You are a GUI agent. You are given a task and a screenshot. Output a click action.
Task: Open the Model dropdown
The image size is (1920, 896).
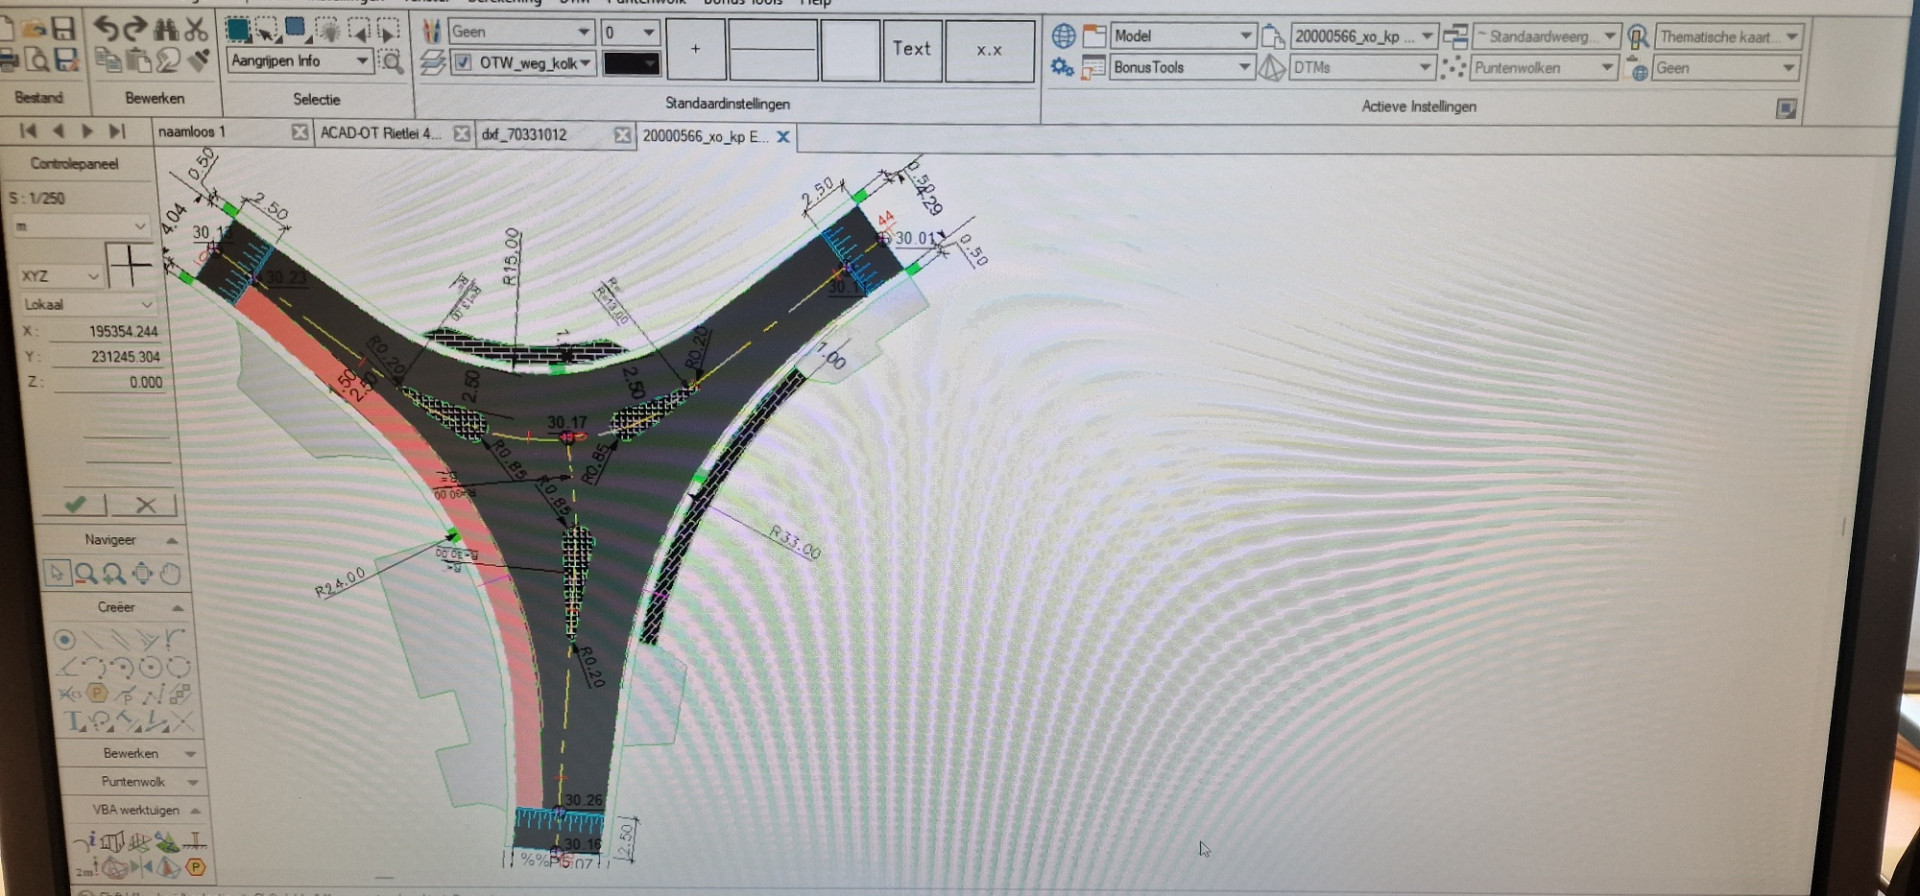pos(1182,36)
